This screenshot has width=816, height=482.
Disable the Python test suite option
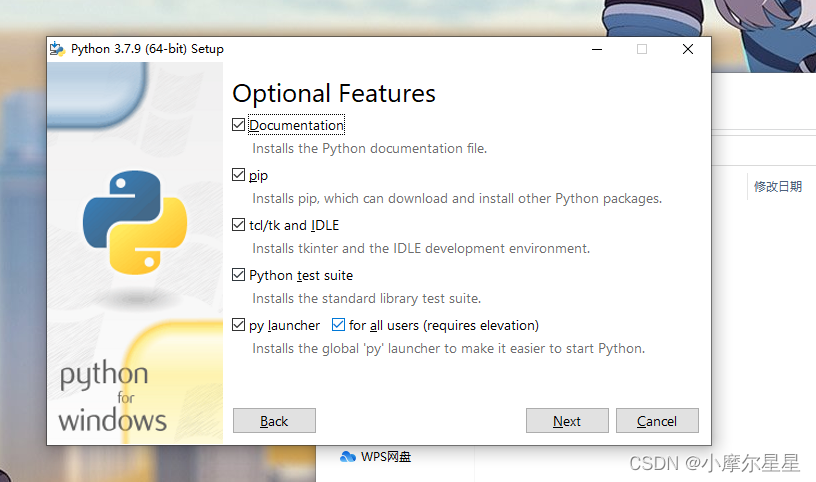(x=238, y=275)
